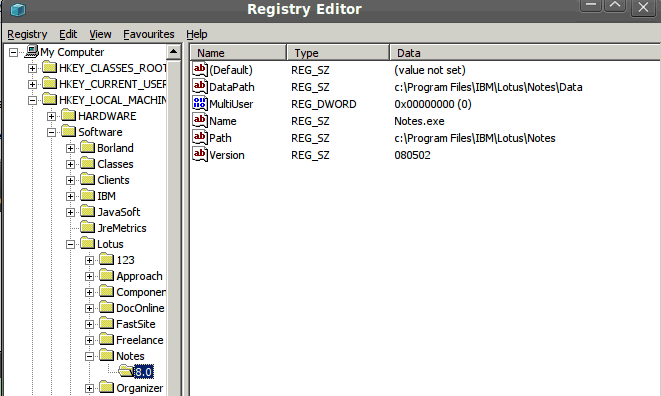
Task: Click the Borland folder icon
Action: click(88, 148)
